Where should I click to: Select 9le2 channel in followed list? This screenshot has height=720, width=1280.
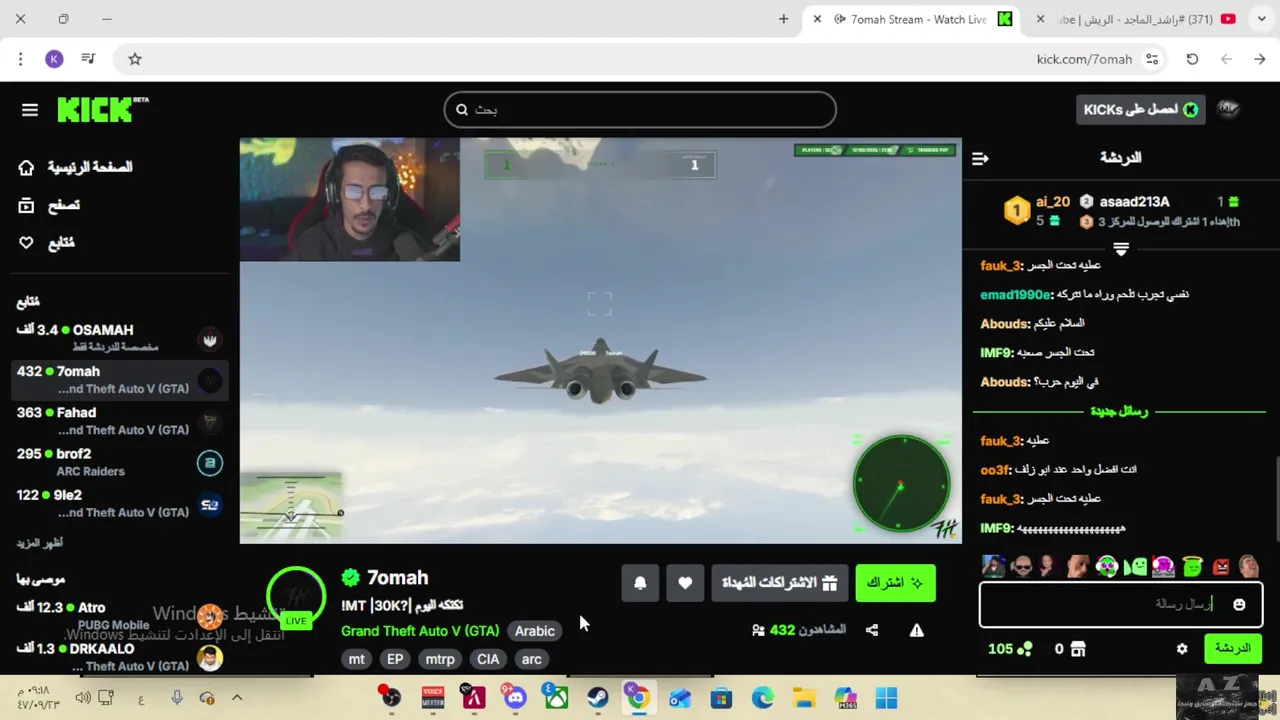120,502
